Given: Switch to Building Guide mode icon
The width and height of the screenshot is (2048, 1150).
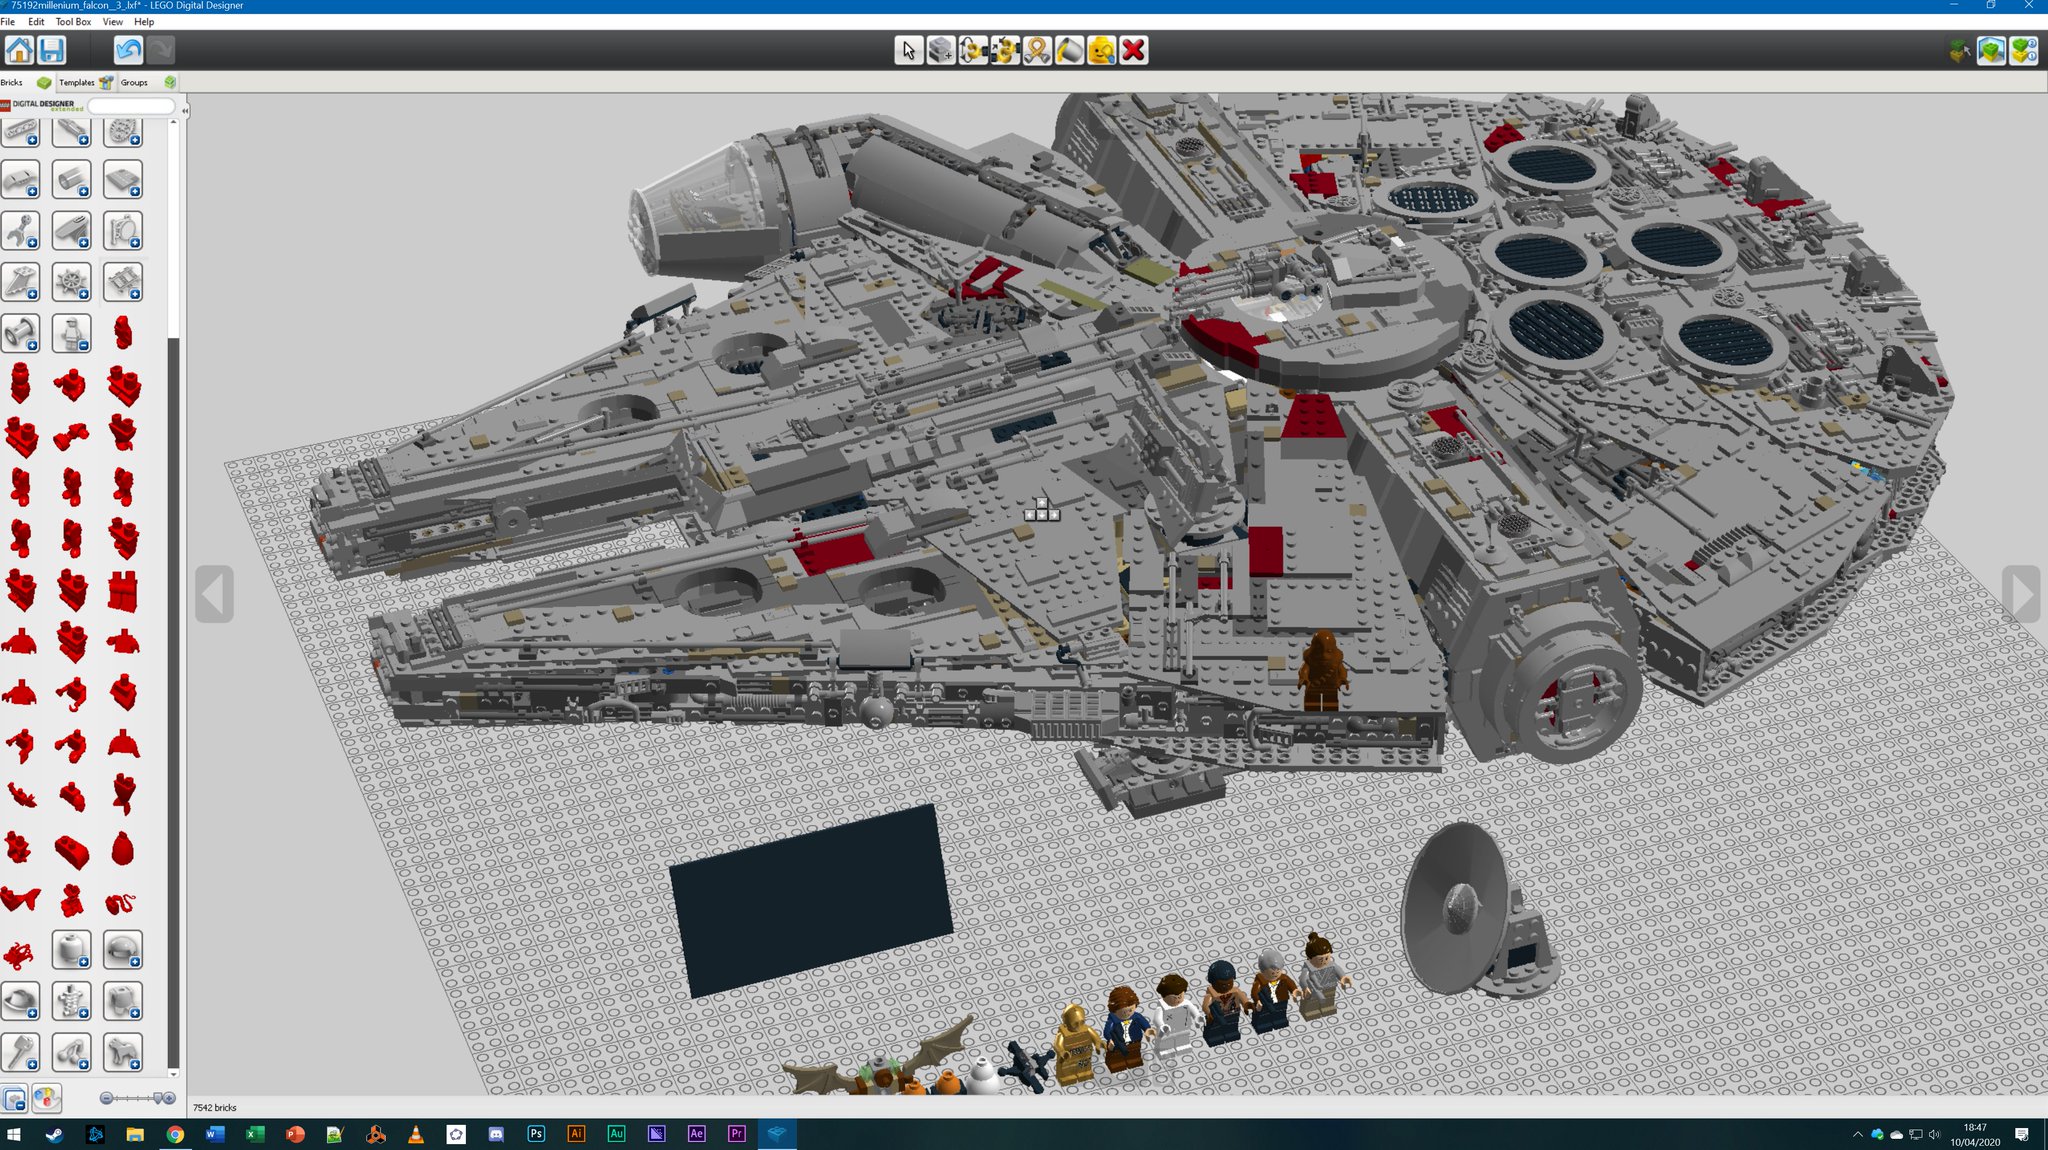Looking at the screenshot, I should point(2023,50).
